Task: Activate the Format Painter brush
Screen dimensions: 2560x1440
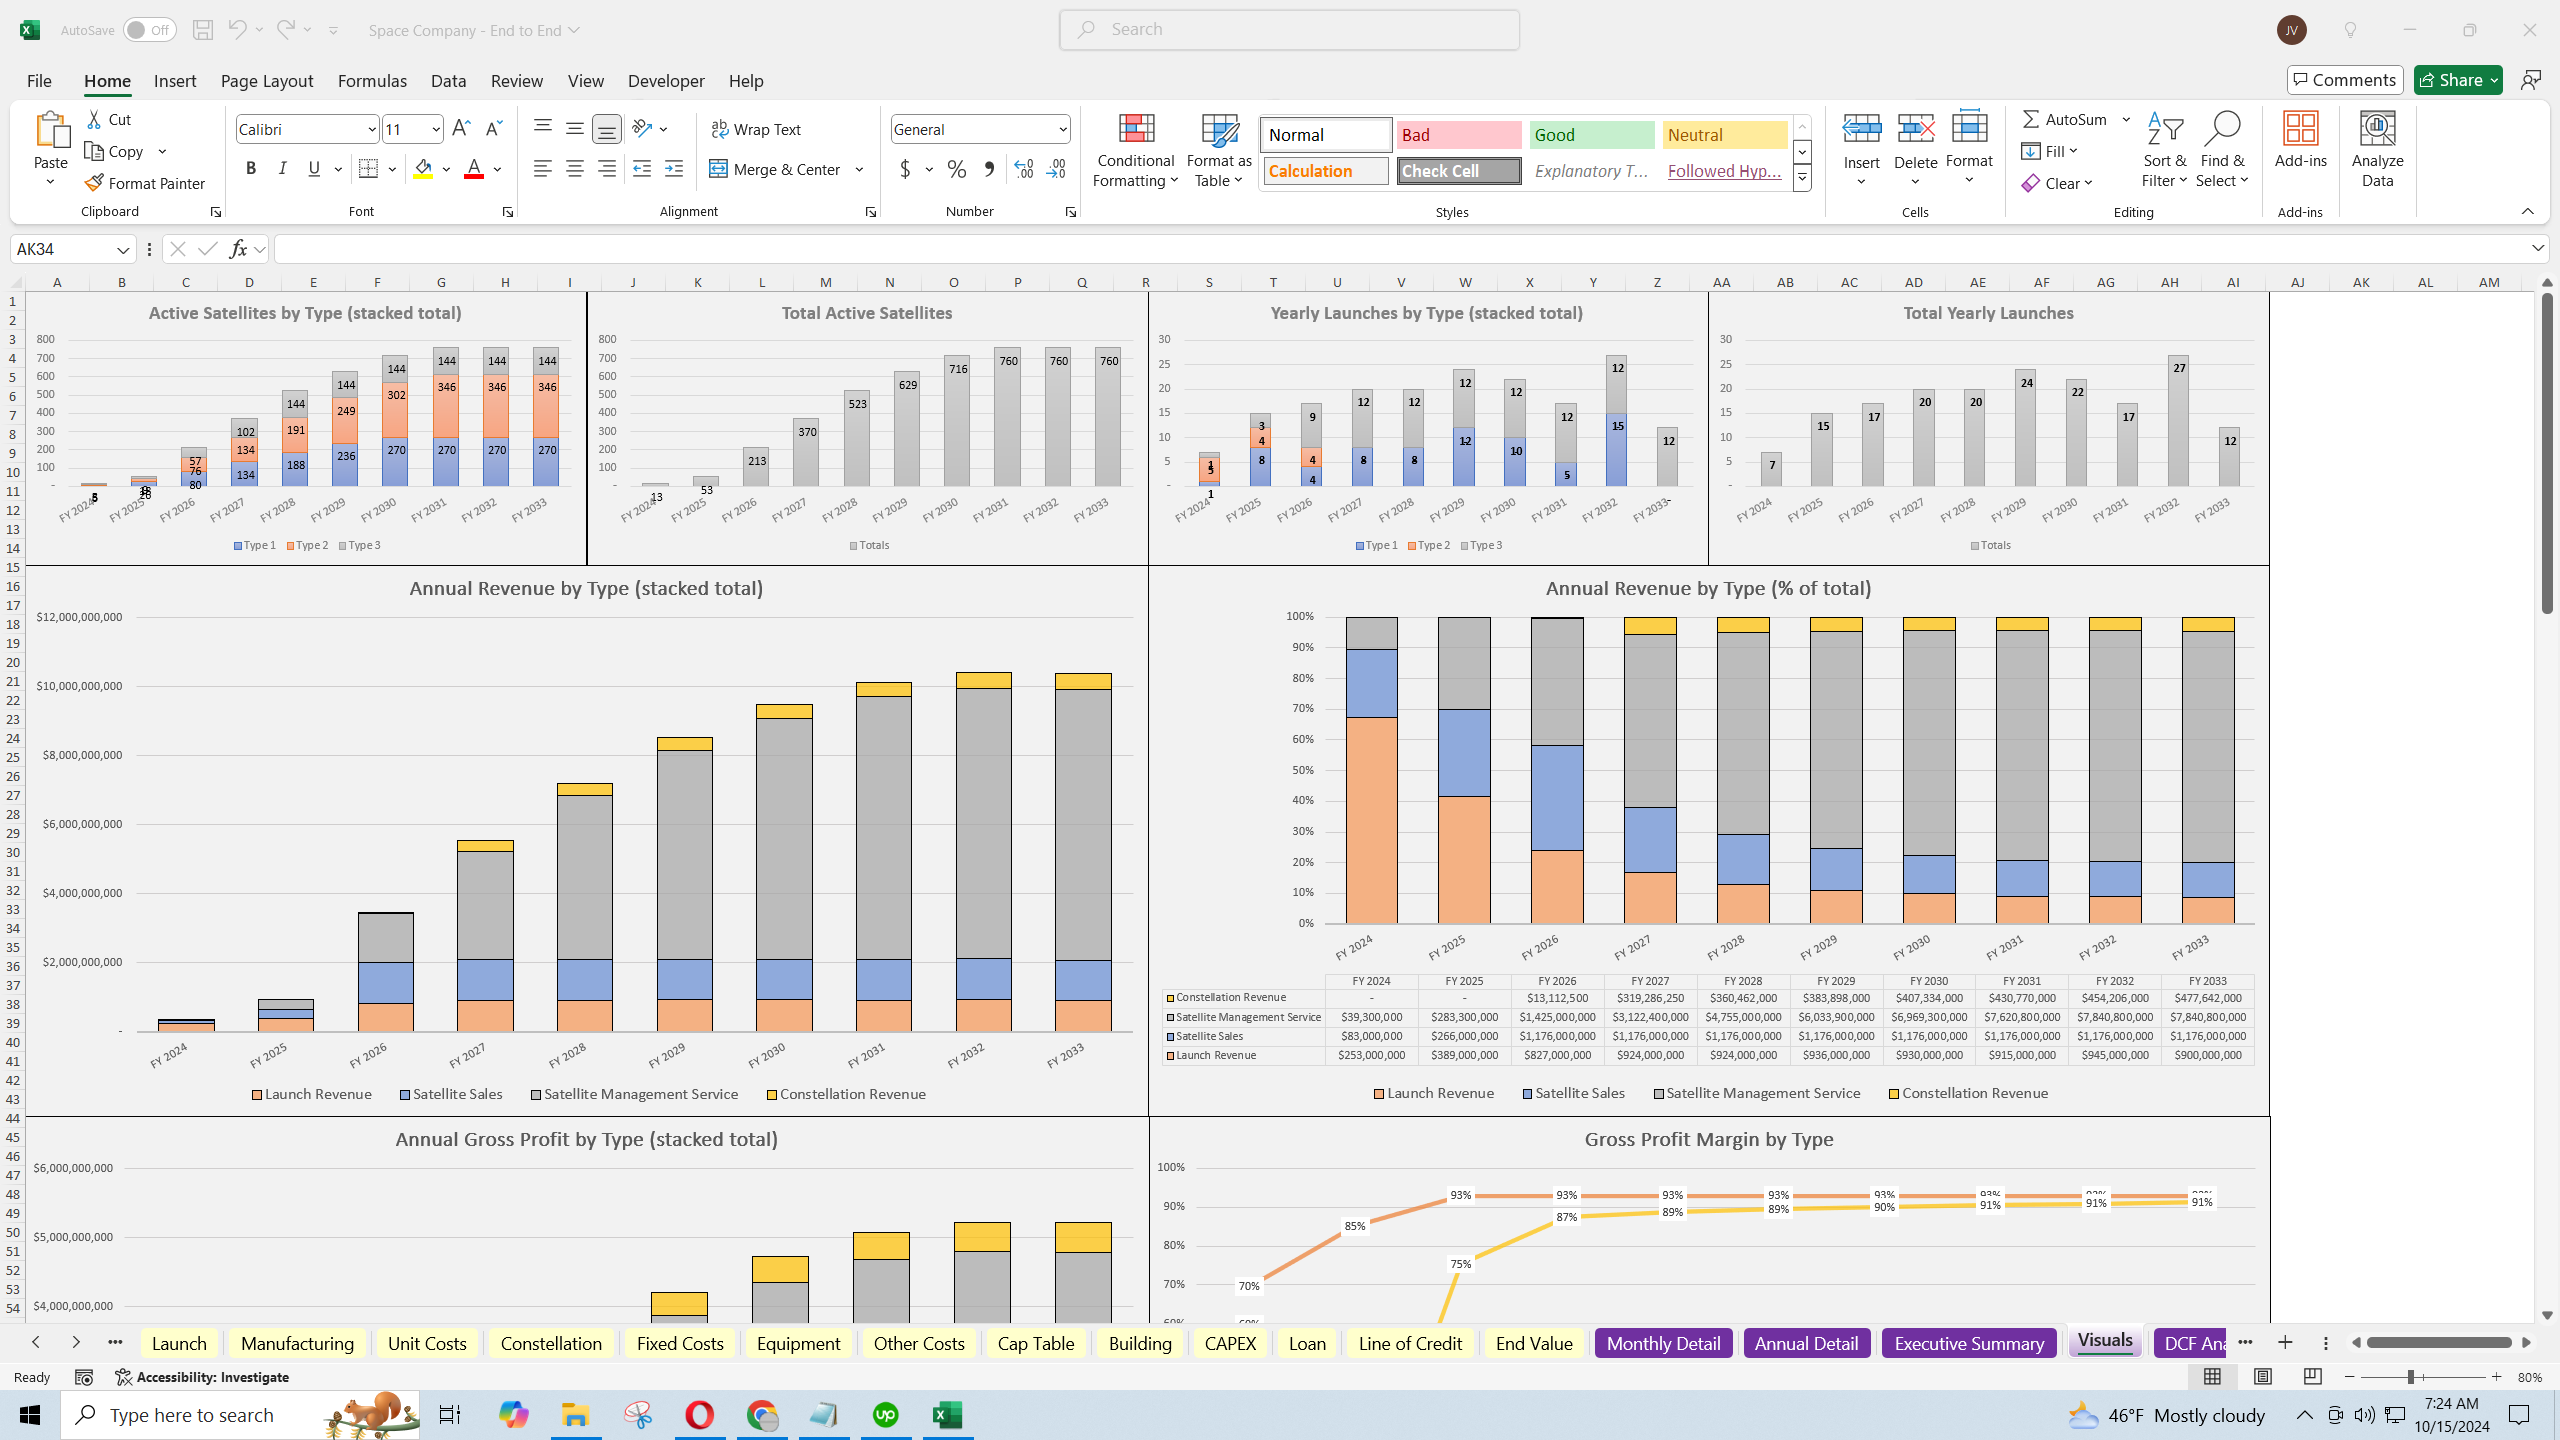Action: 145,183
